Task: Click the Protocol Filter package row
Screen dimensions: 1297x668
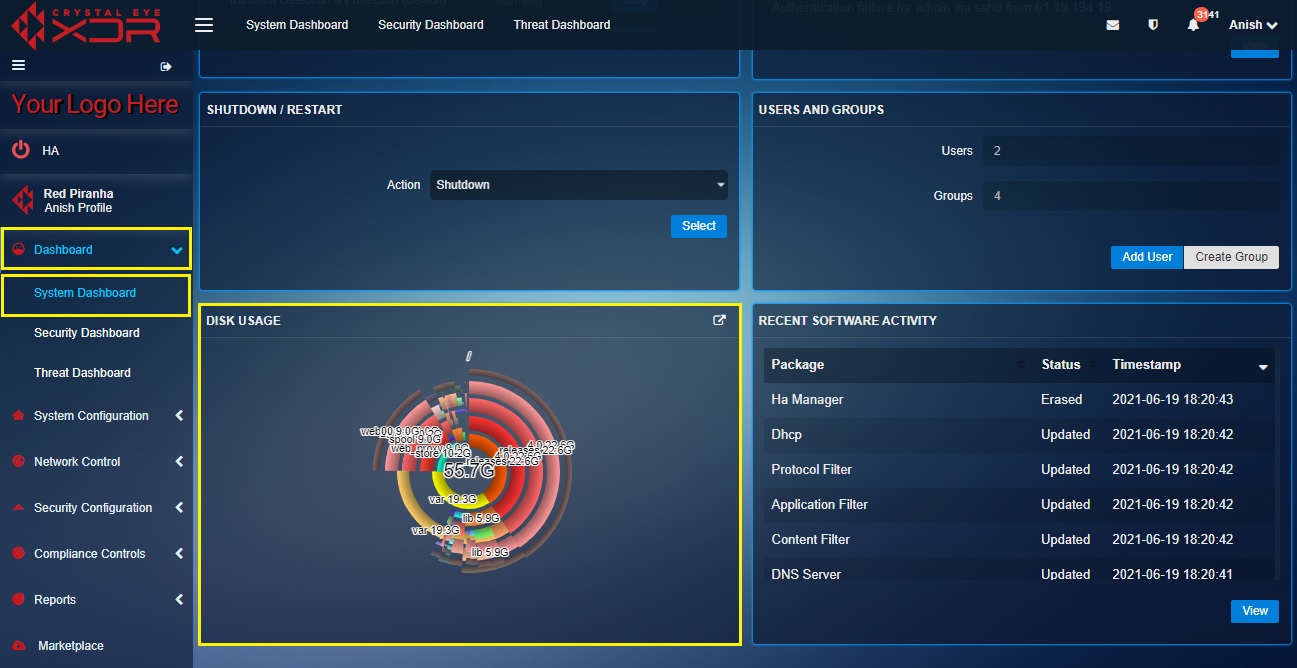Action: (1020, 470)
